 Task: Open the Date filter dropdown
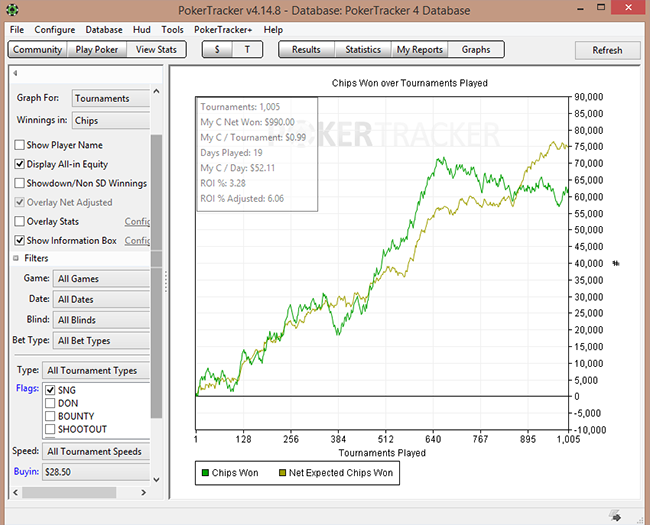pyautogui.click(x=101, y=299)
